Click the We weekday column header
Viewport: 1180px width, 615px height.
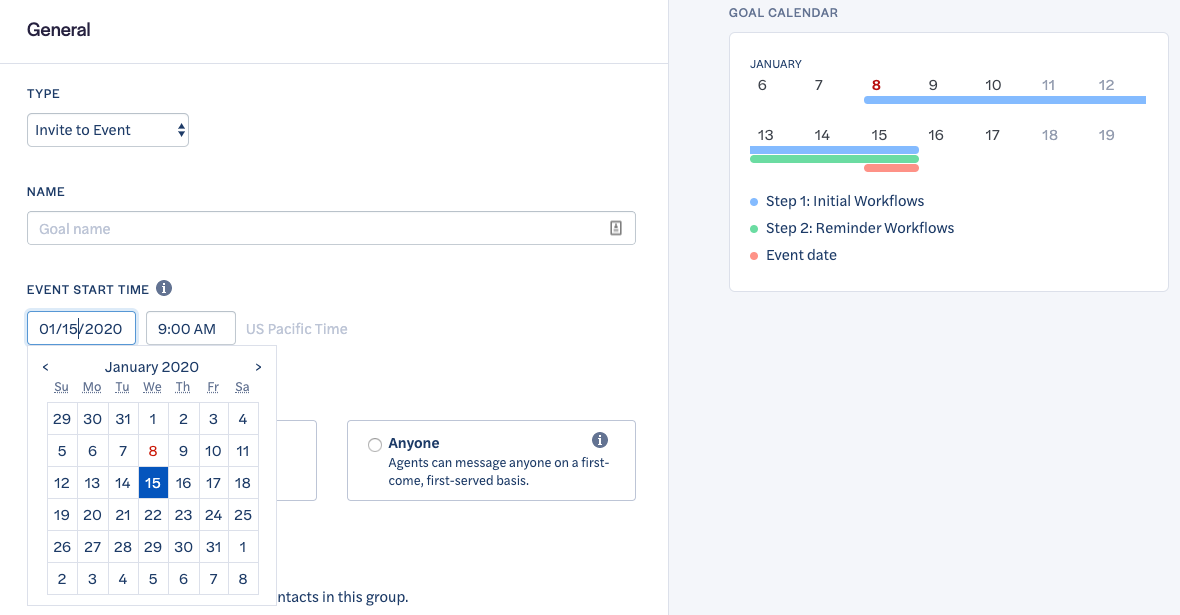tap(153, 387)
